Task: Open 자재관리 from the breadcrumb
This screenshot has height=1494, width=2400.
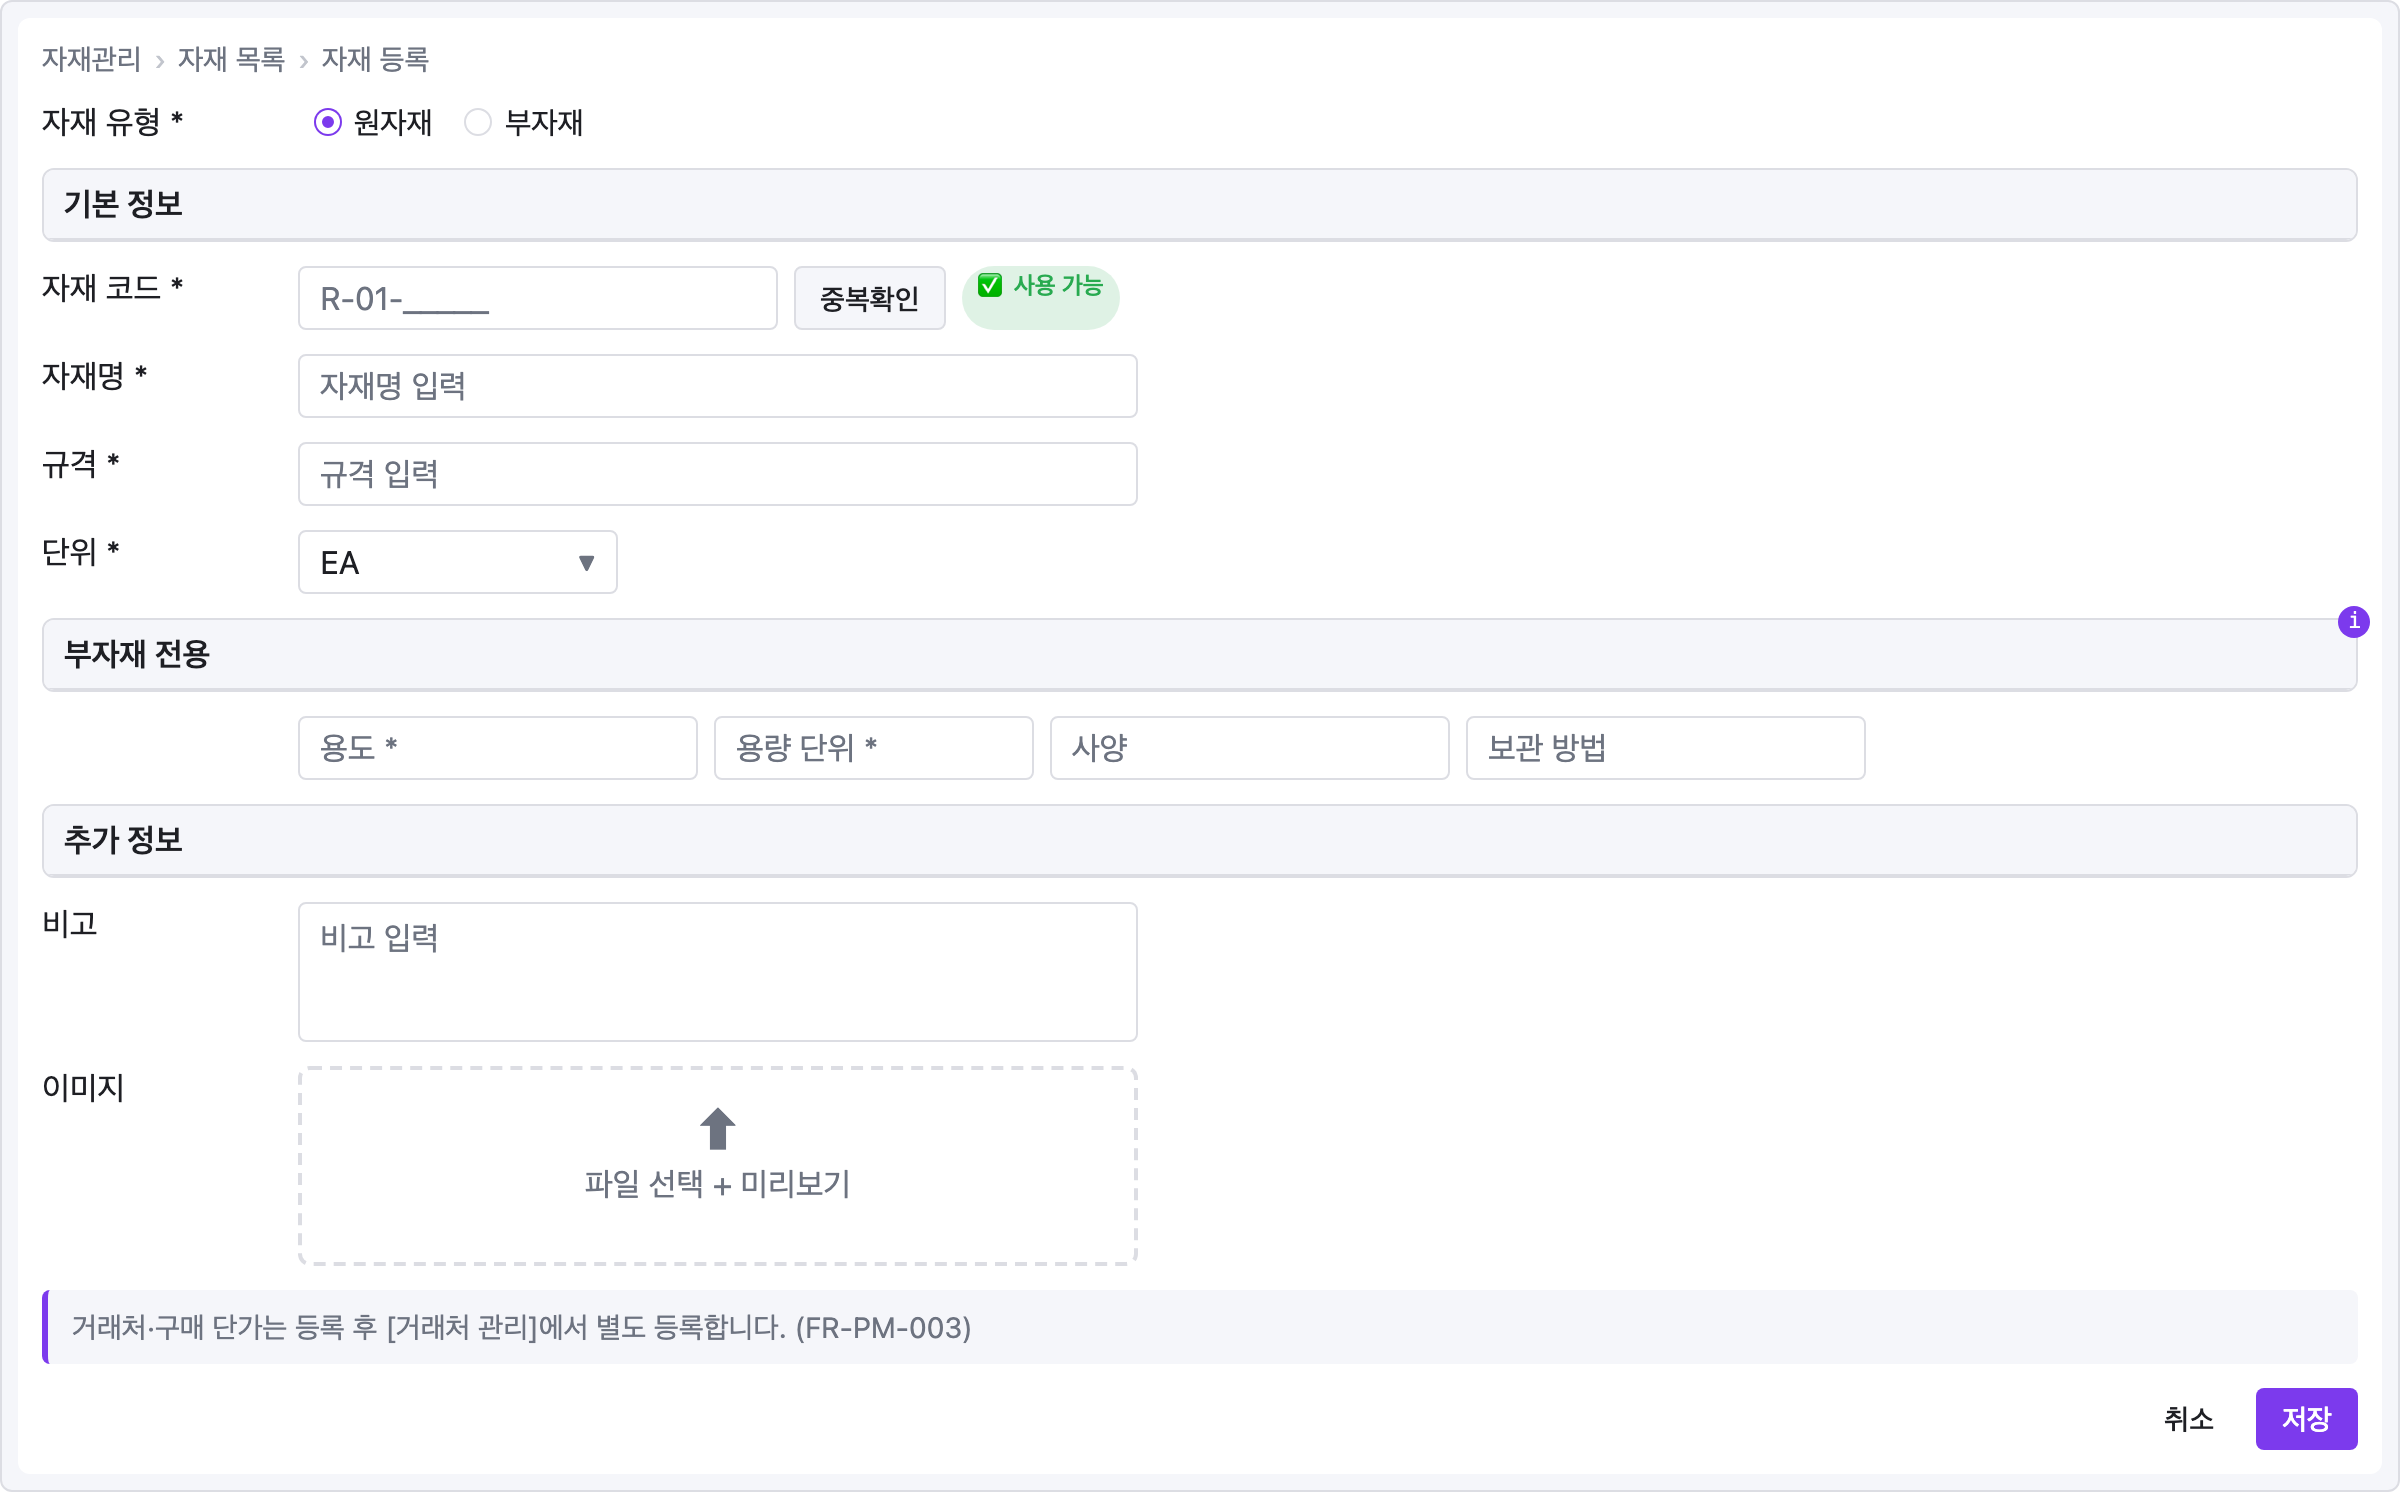Action: pos(91,59)
